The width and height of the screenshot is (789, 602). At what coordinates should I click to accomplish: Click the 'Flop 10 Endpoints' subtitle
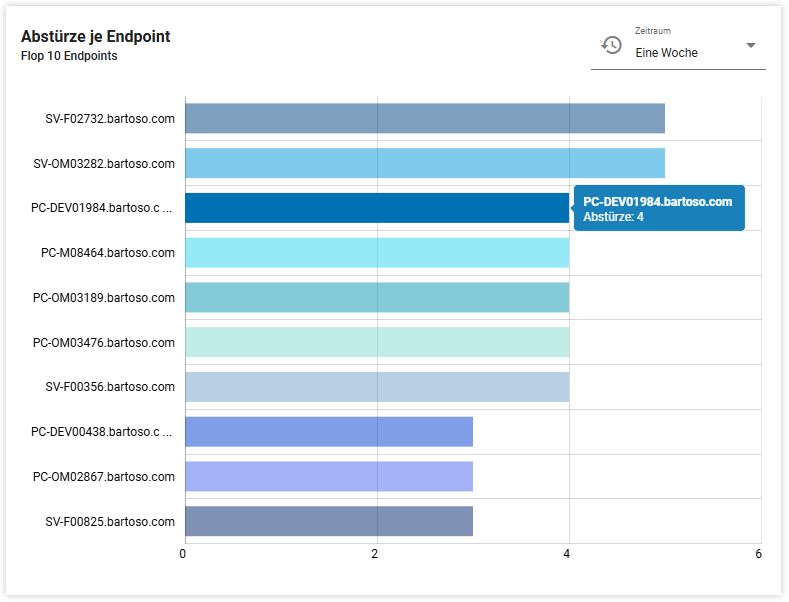coord(69,56)
